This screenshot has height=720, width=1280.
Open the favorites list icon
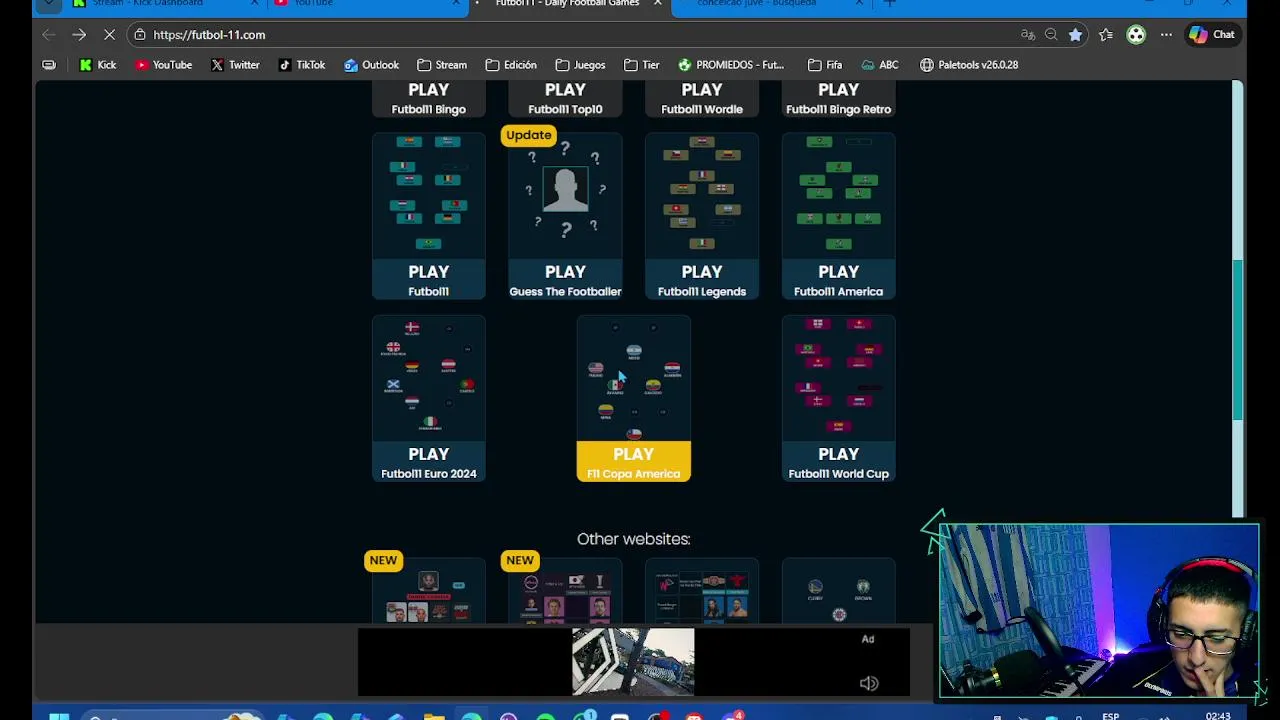point(1106,35)
